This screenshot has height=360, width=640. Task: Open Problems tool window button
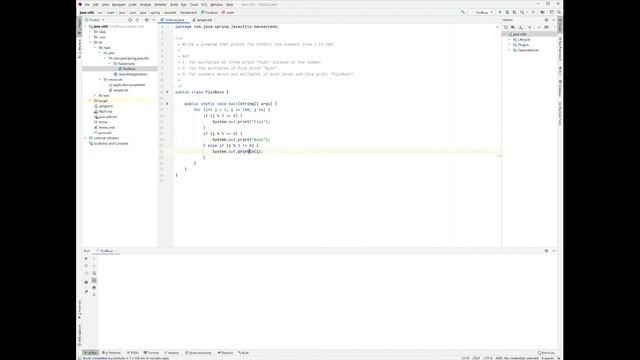click(111, 353)
